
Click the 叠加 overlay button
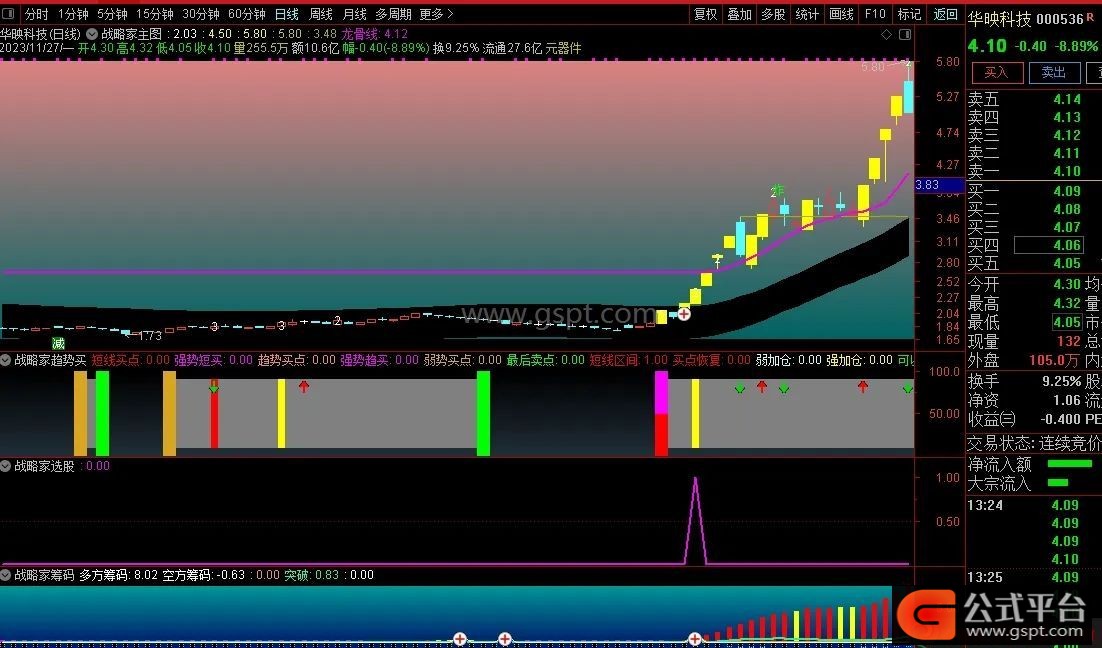(739, 14)
